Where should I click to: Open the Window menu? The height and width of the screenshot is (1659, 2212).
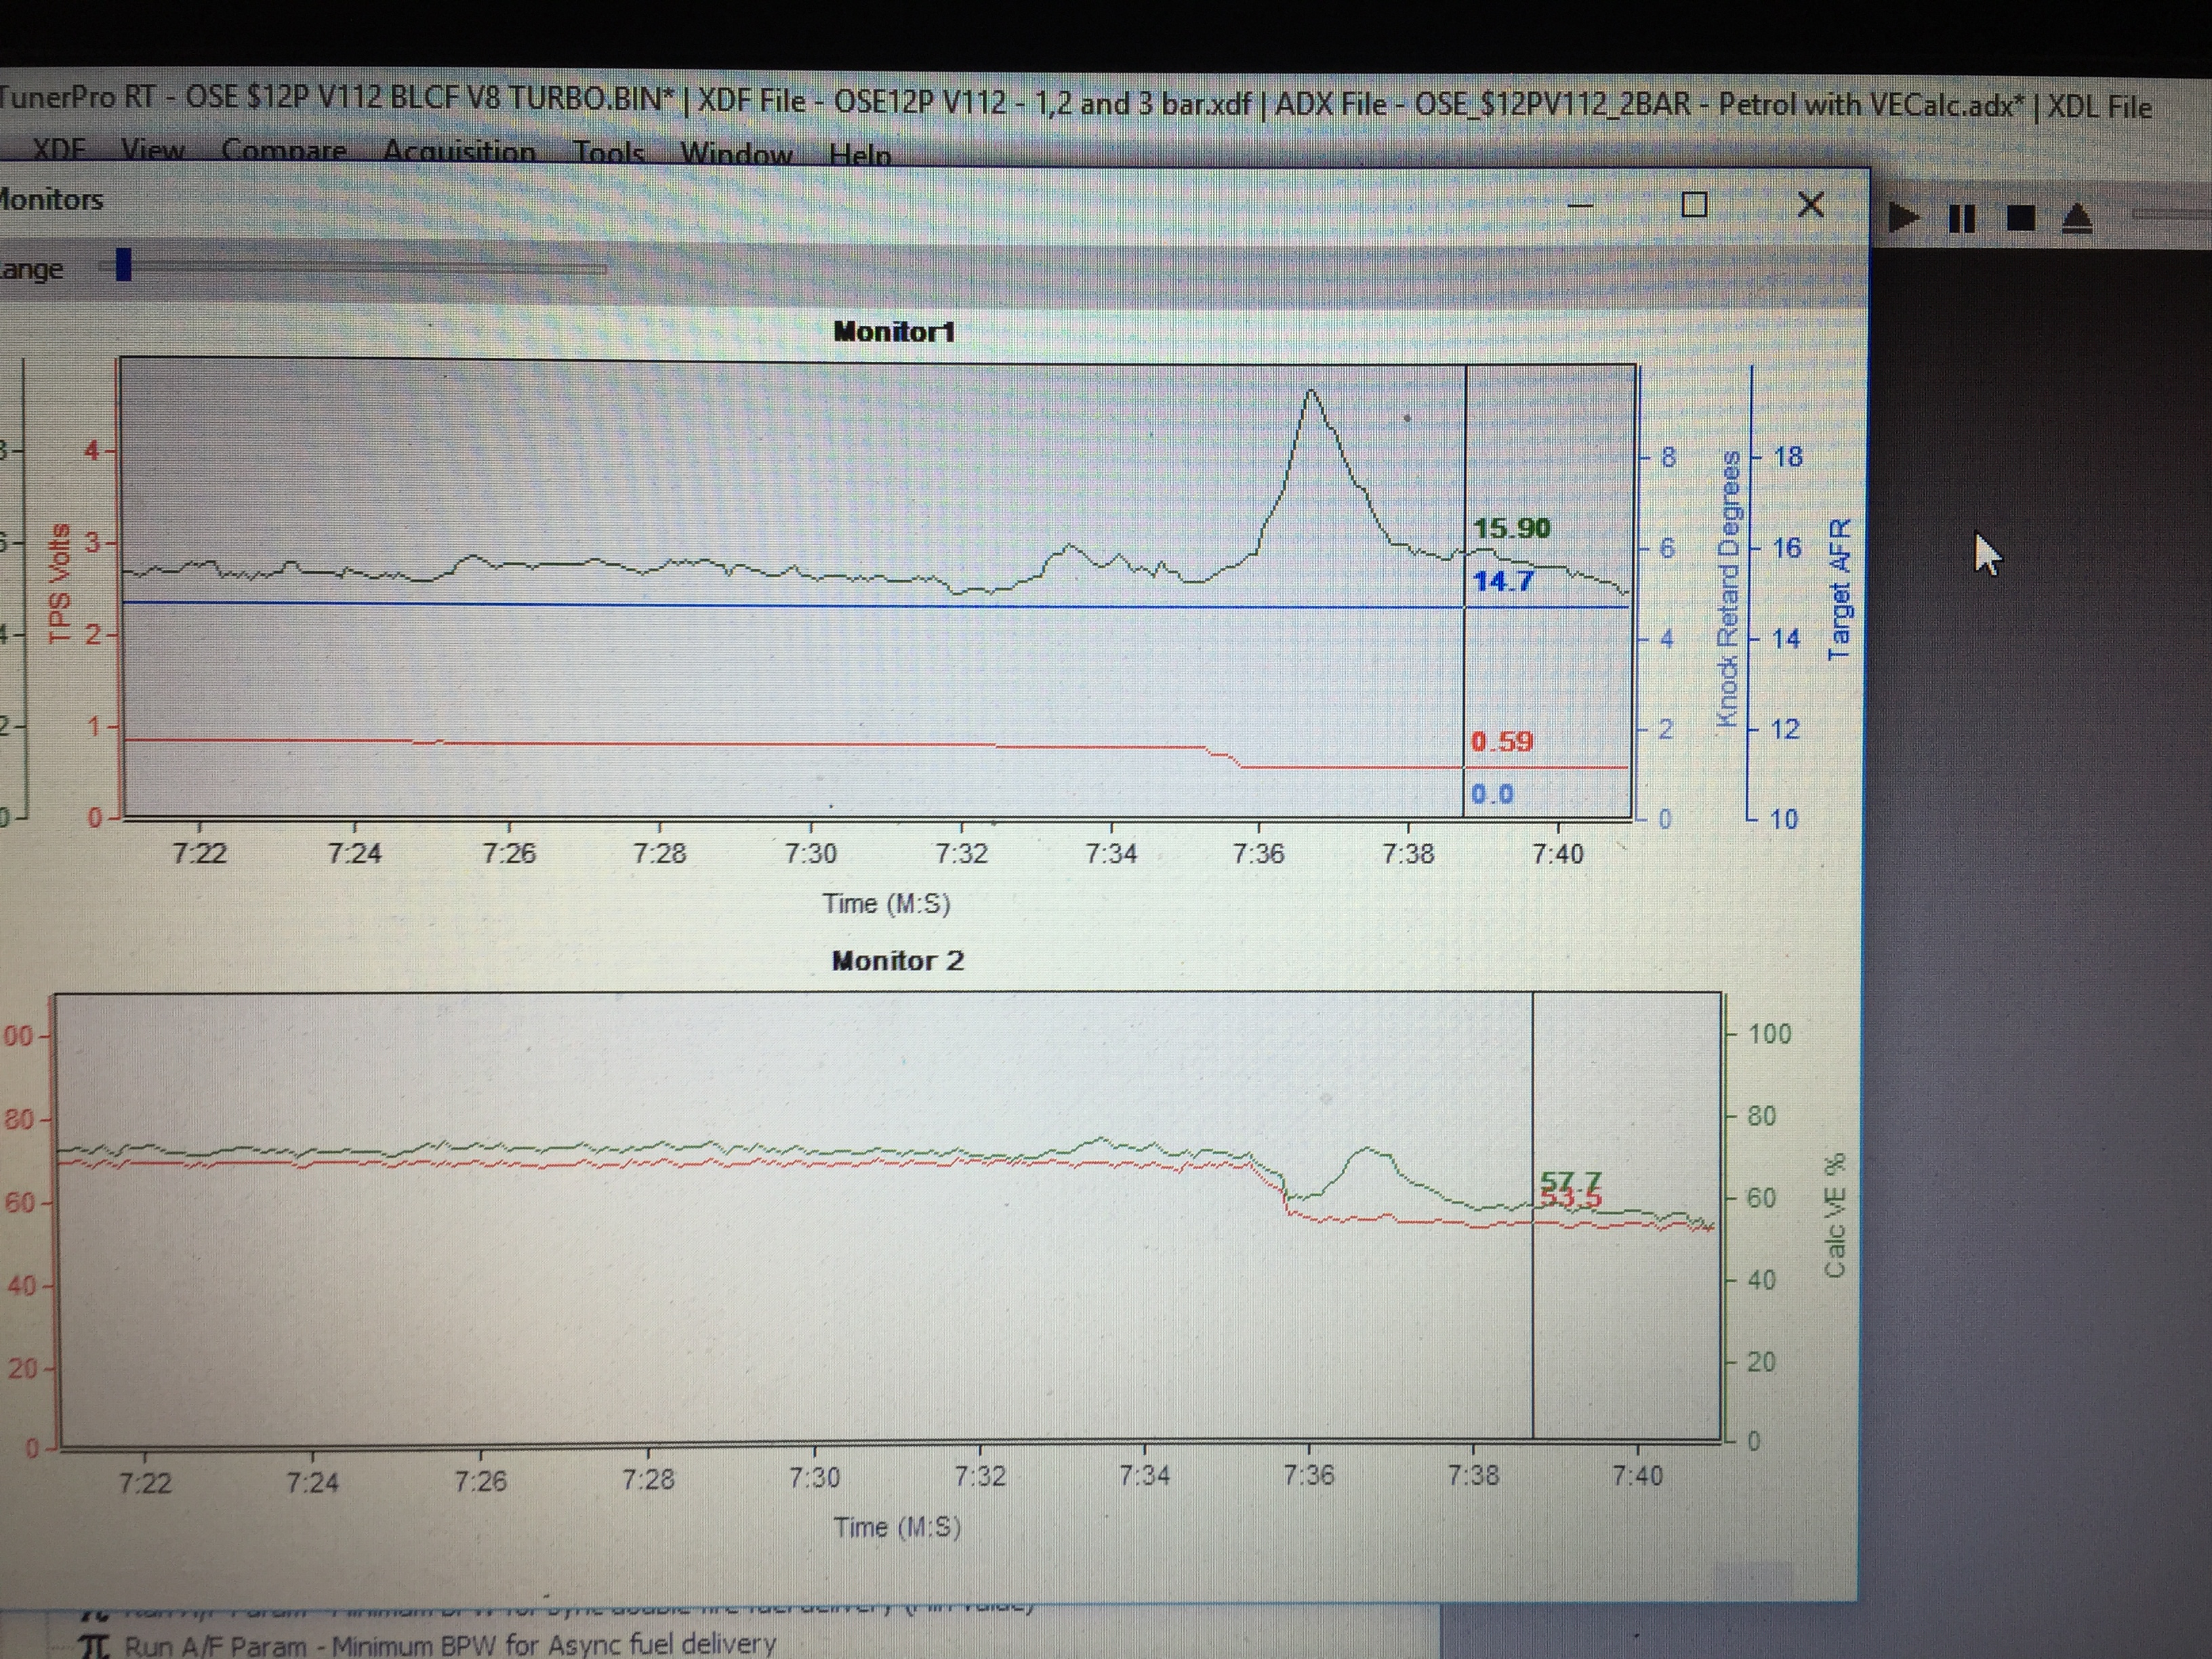[737, 154]
